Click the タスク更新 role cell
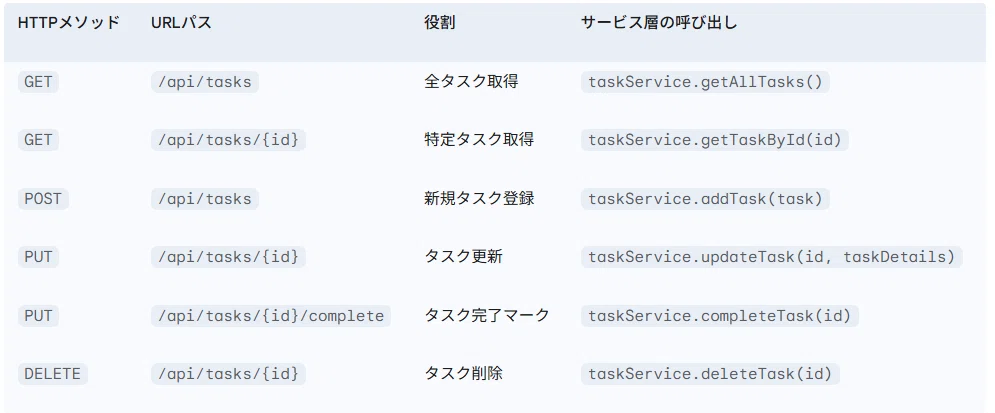This screenshot has width=995, height=413. 463,257
